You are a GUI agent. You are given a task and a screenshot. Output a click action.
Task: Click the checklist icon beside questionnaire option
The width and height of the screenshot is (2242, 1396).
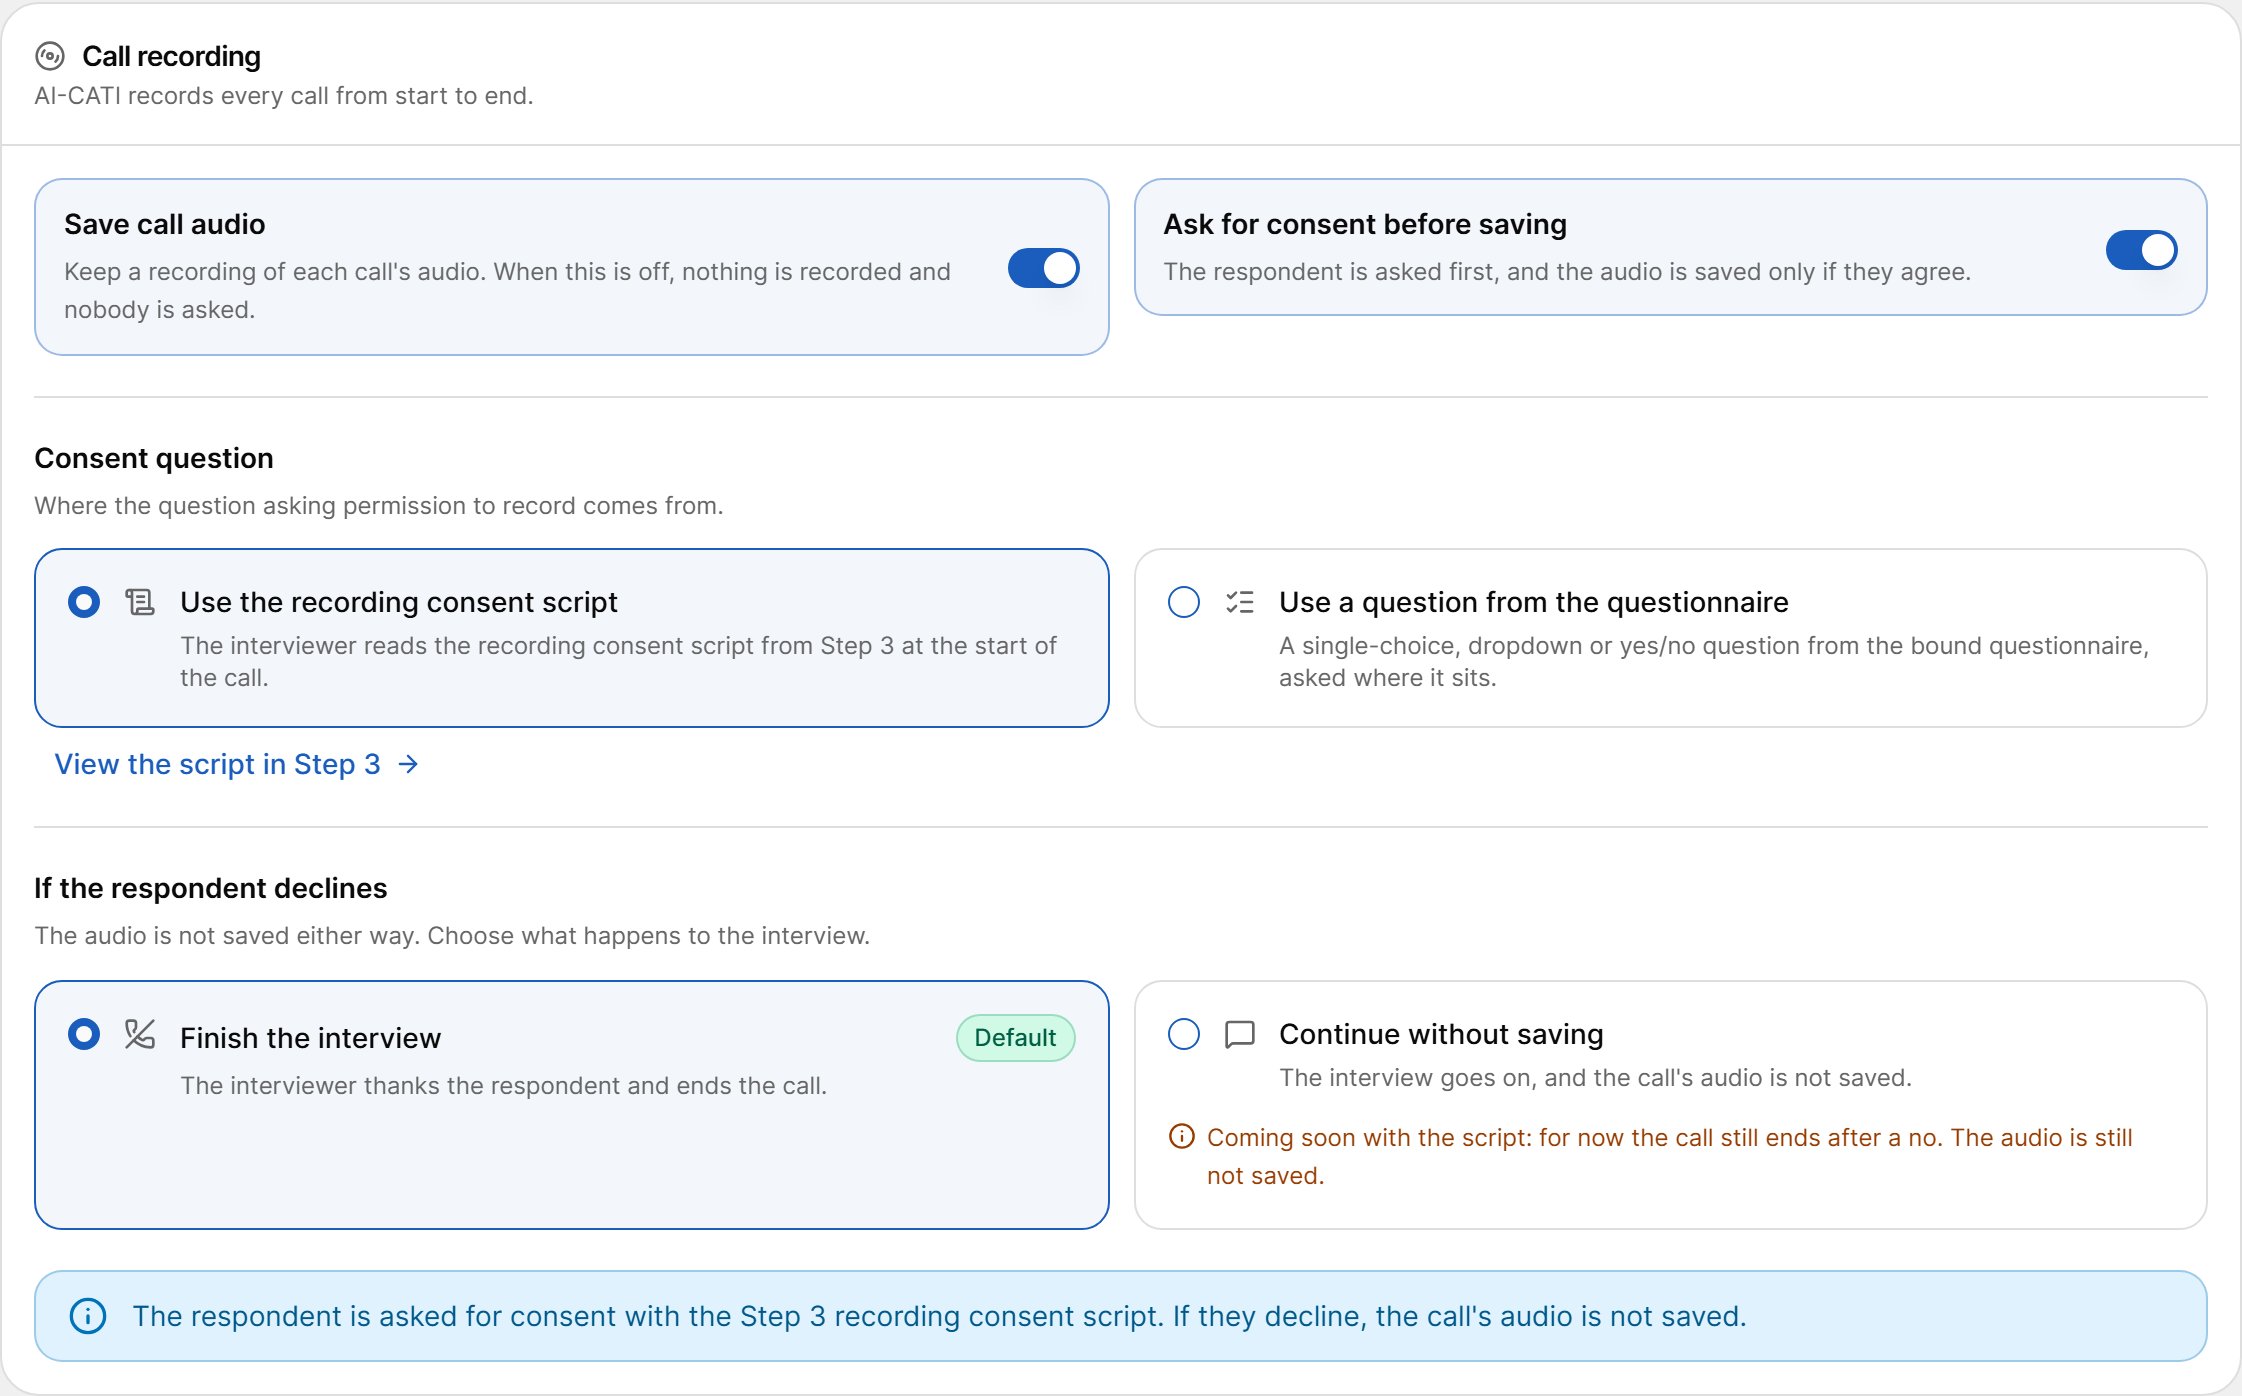(1240, 602)
